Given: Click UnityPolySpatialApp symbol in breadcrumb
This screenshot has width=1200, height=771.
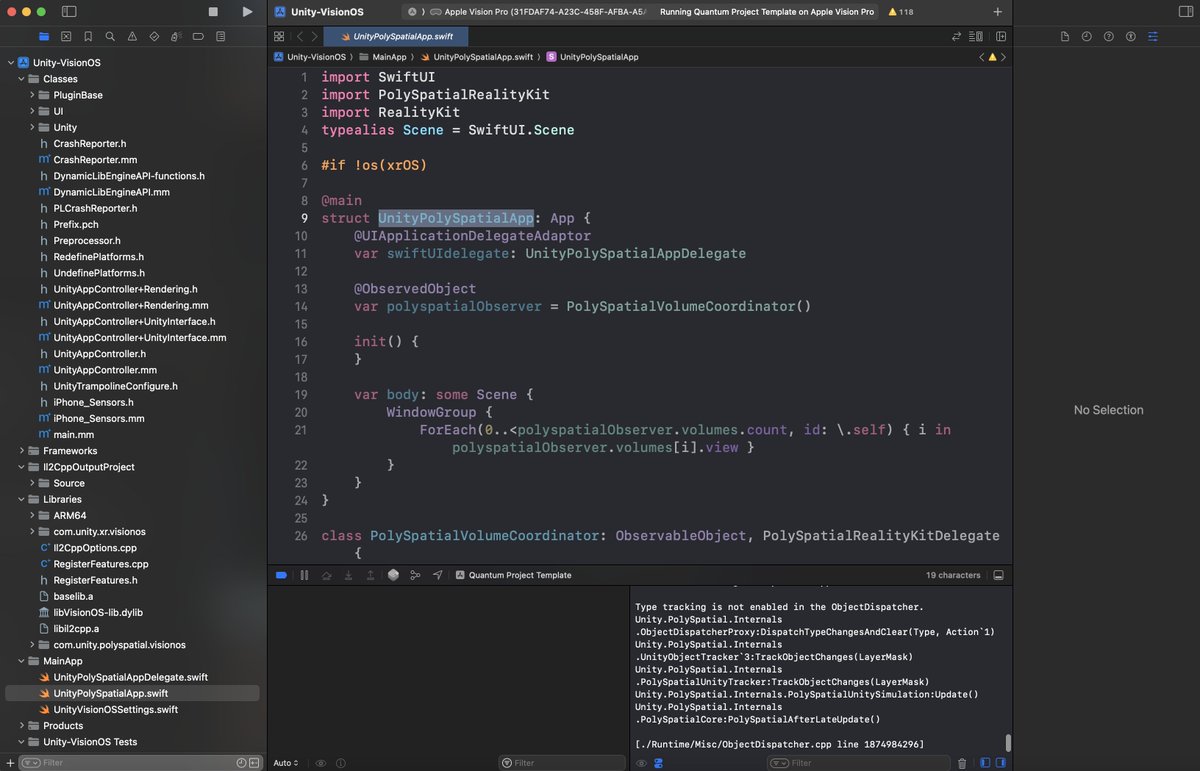Looking at the screenshot, I should click(593, 57).
